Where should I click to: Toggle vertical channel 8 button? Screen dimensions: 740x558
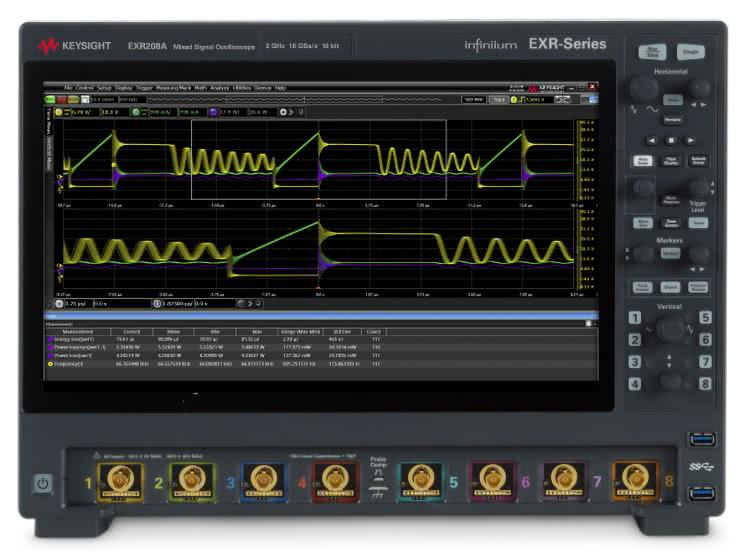coord(706,383)
